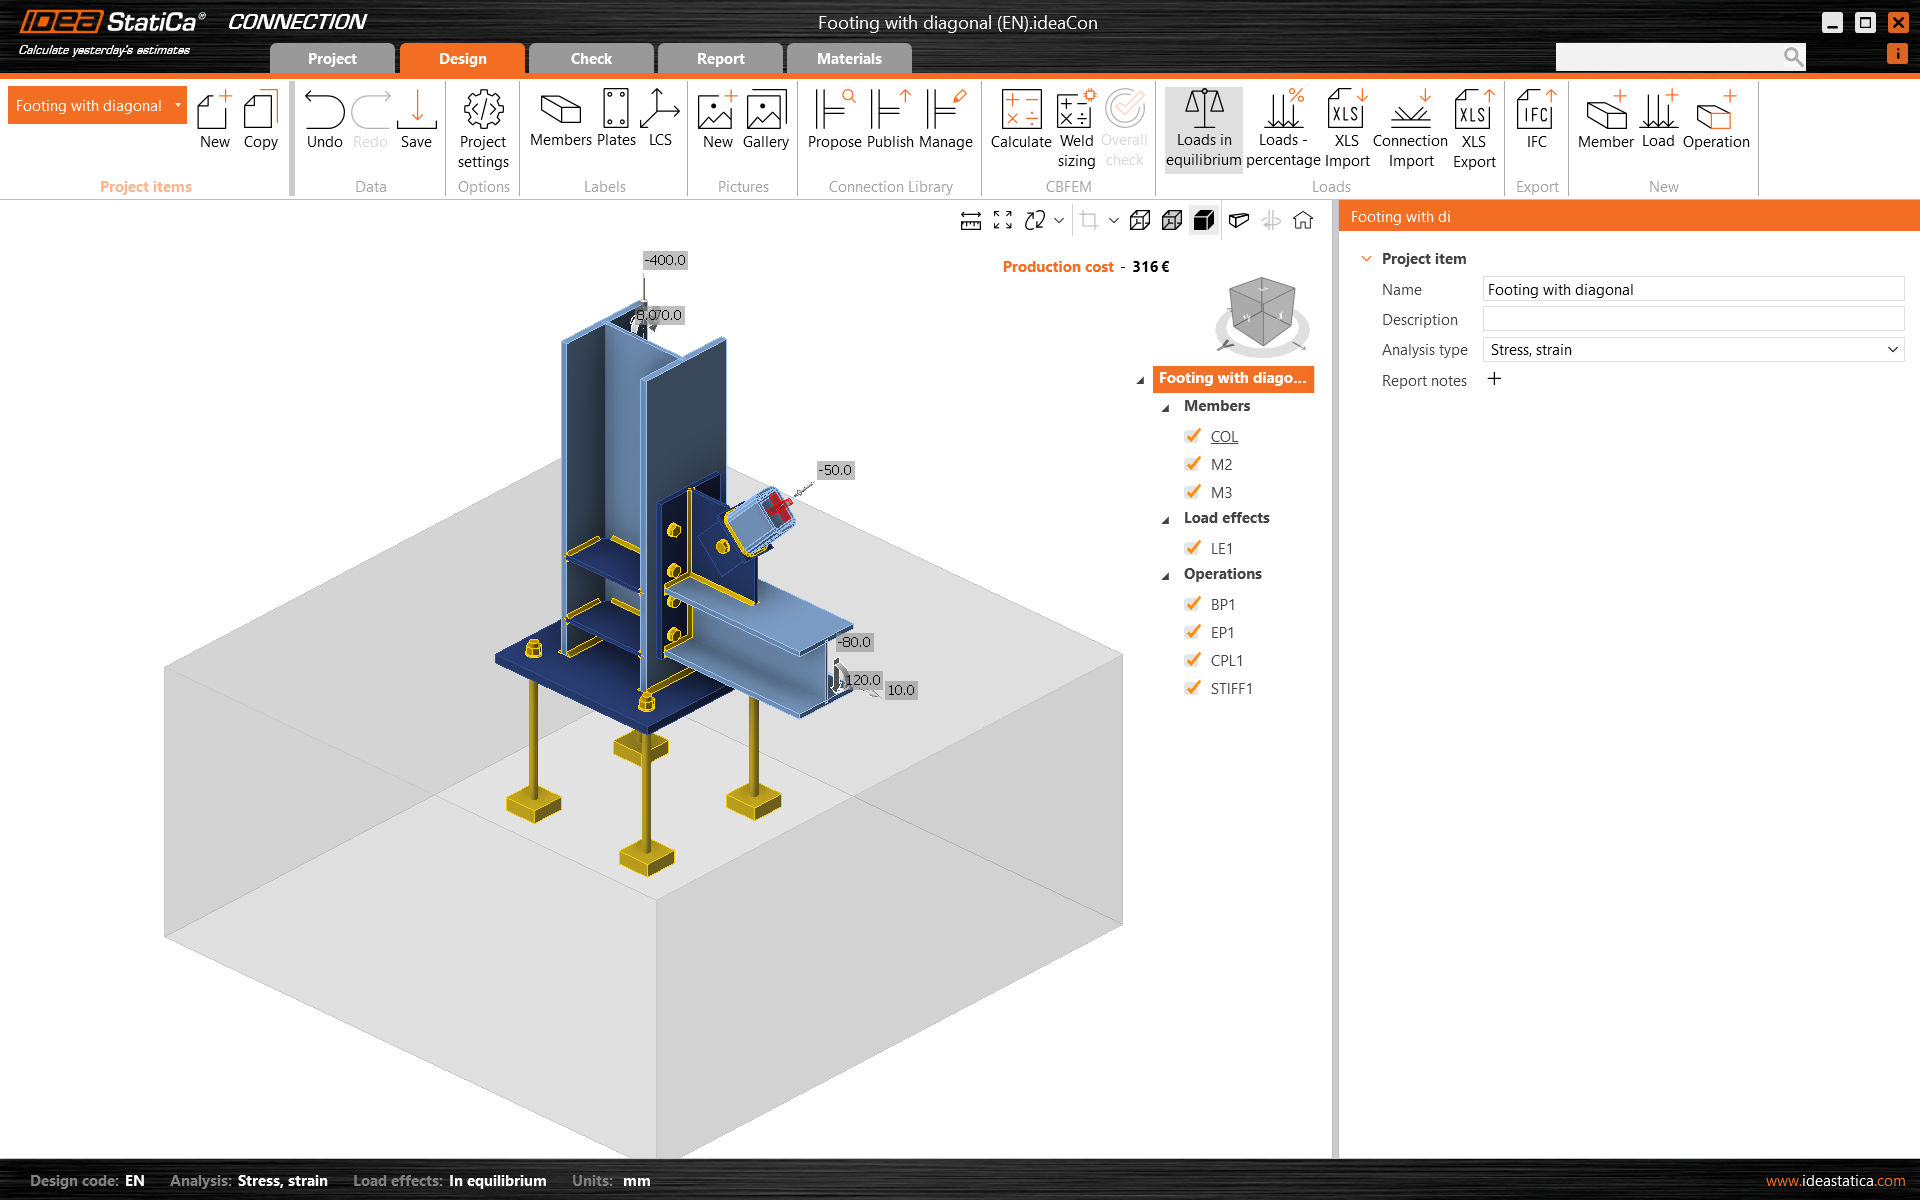Uncheck member M2 in the tree

(1193, 464)
